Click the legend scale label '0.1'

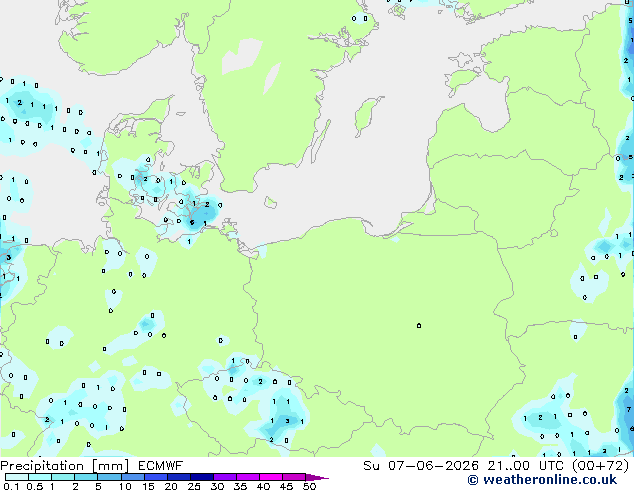coord(11,486)
